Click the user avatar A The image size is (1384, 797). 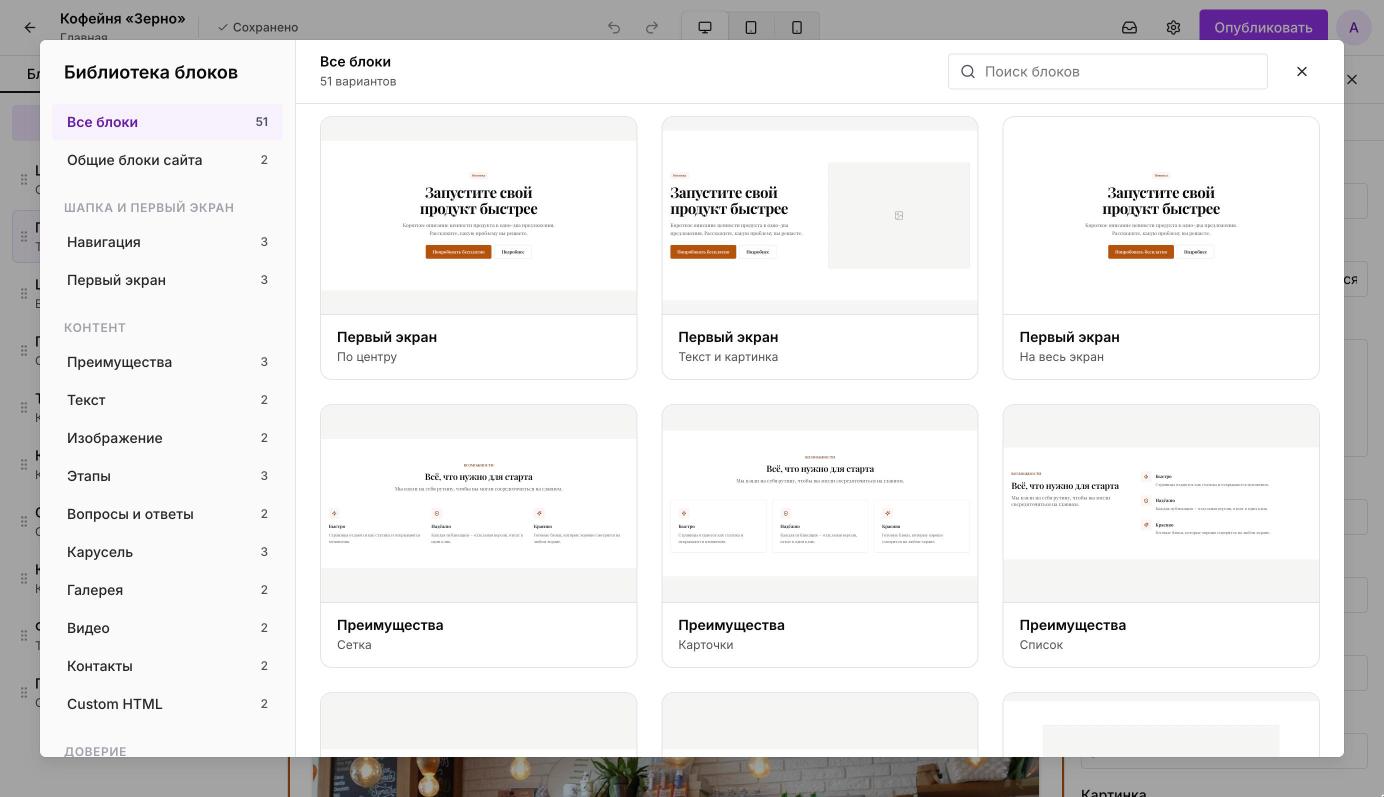click(1354, 27)
